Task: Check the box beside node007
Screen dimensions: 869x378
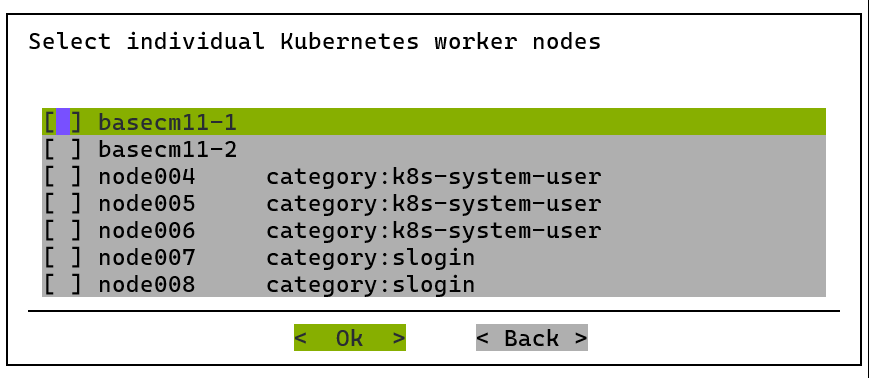Action: pos(63,257)
